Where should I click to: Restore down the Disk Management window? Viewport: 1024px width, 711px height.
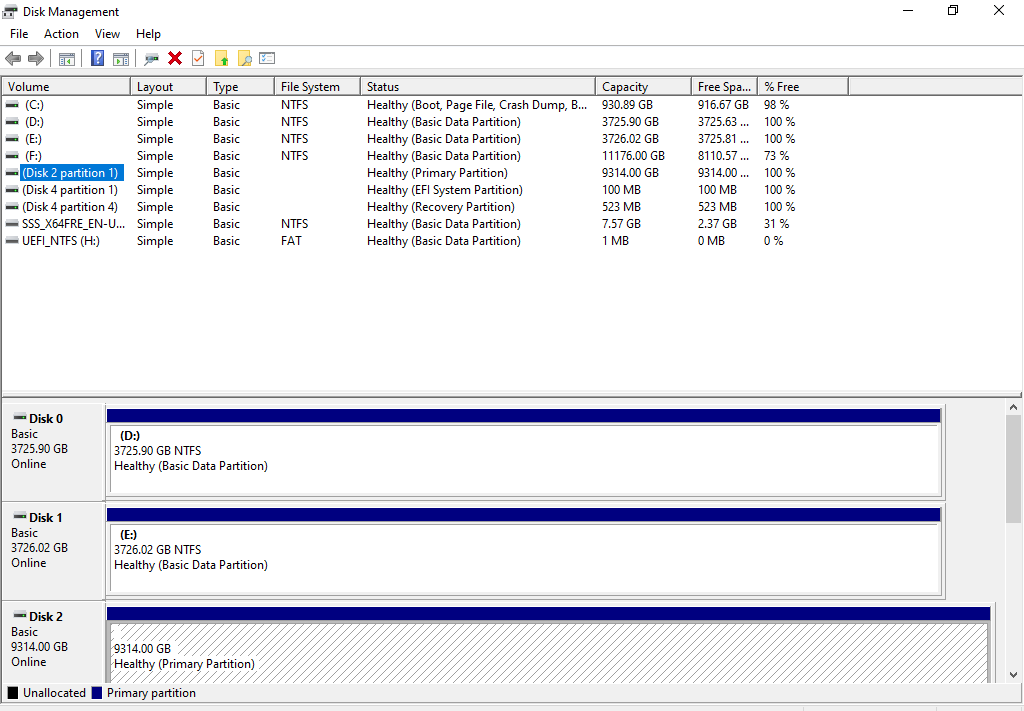[953, 10]
